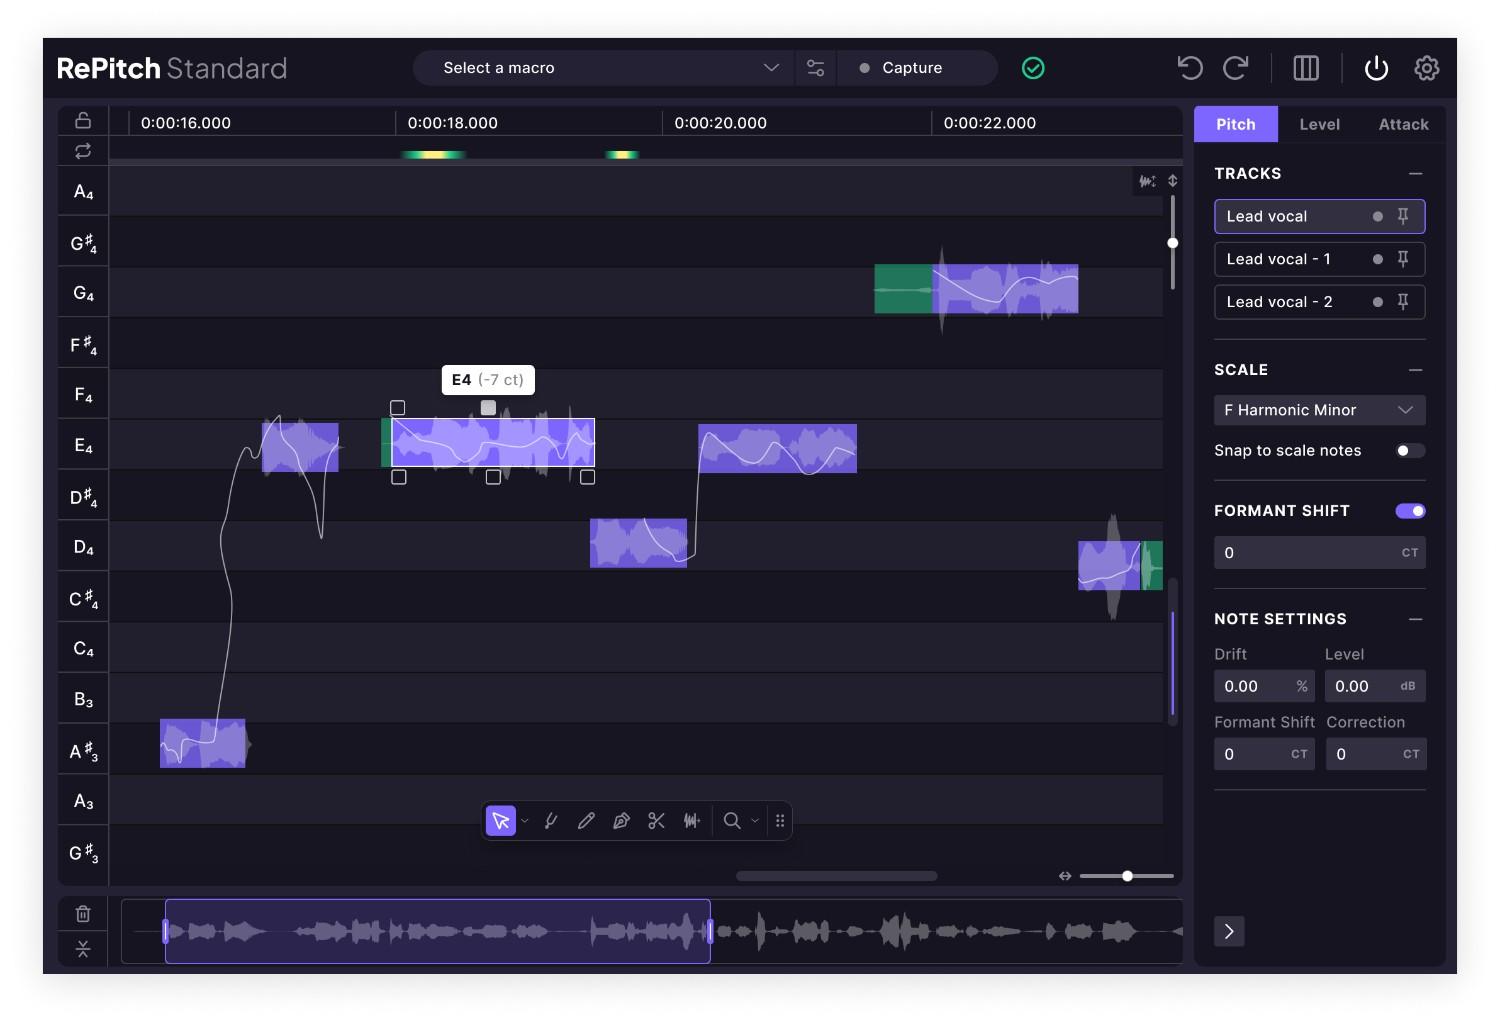Select the Pencil tool in the toolbar
The height and width of the screenshot is (1022, 1500).
pos(587,820)
